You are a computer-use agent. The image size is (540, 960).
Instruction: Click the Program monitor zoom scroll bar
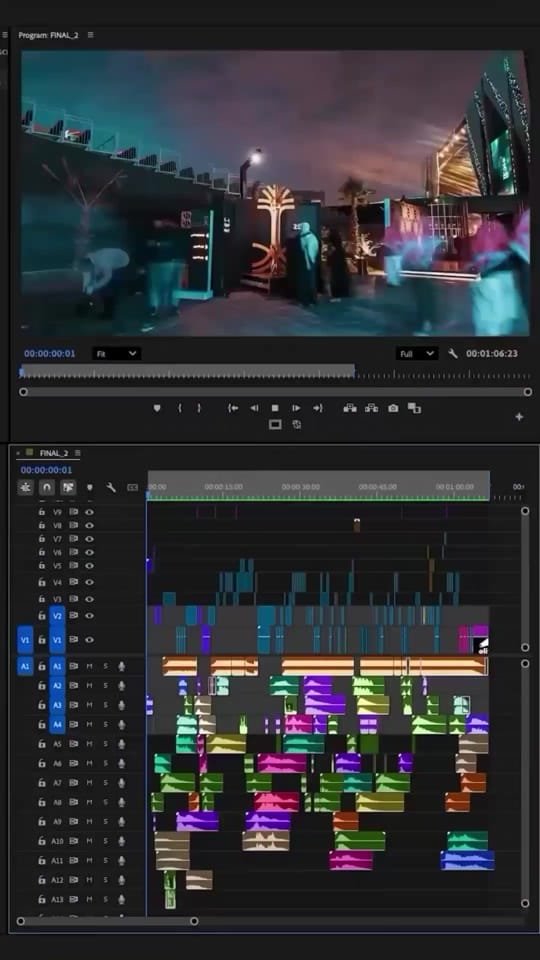(x=275, y=392)
